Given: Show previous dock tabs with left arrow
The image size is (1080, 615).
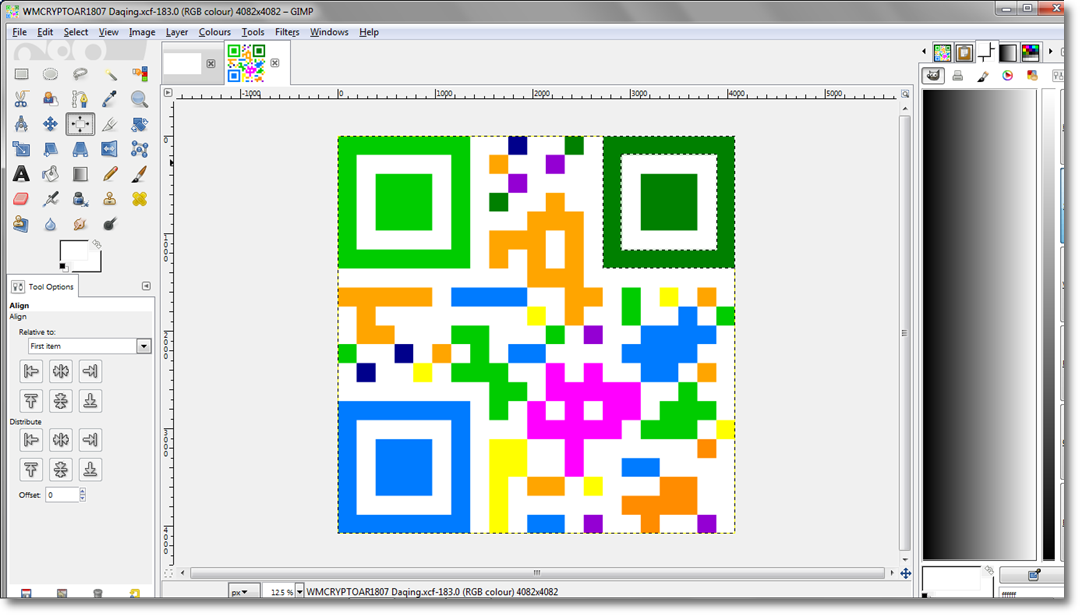Looking at the screenshot, I should click(x=924, y=52).
